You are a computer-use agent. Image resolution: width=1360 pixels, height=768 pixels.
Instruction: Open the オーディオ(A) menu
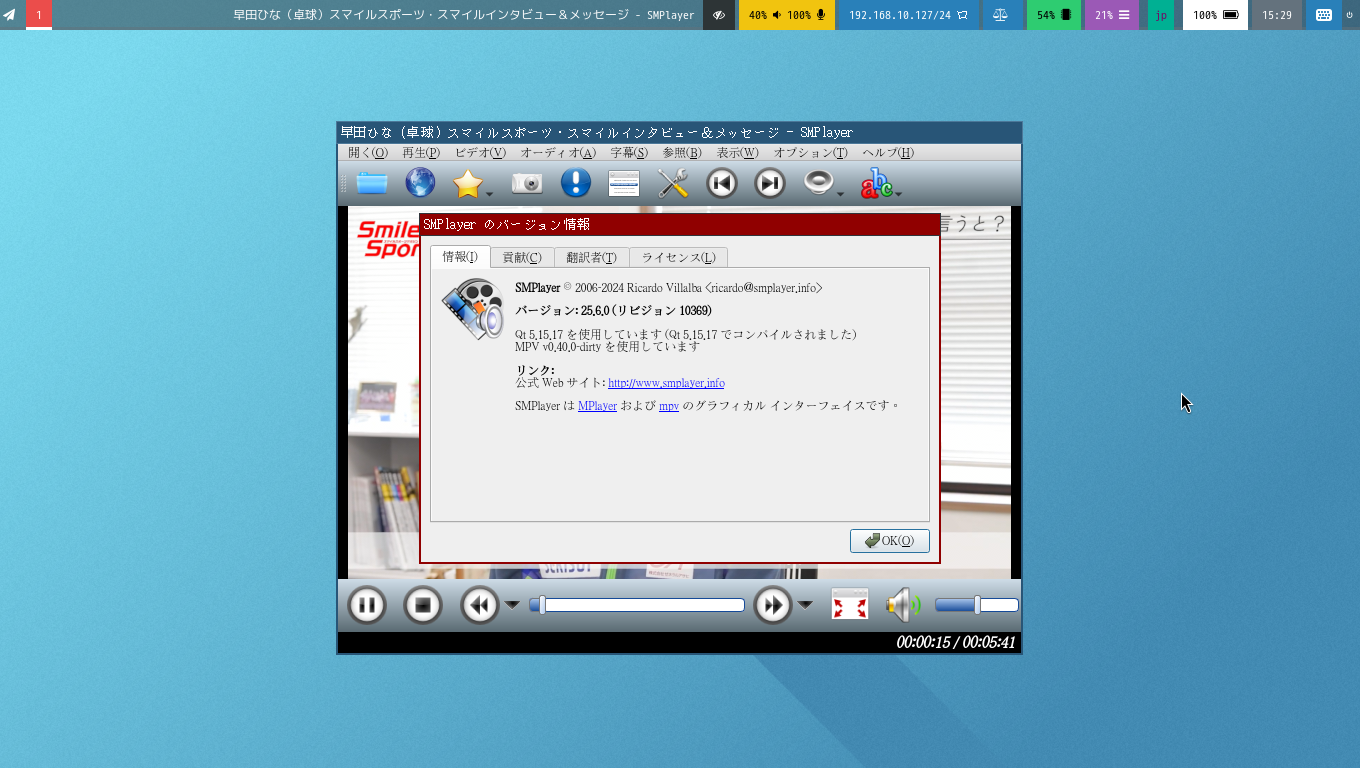(558, 153)
